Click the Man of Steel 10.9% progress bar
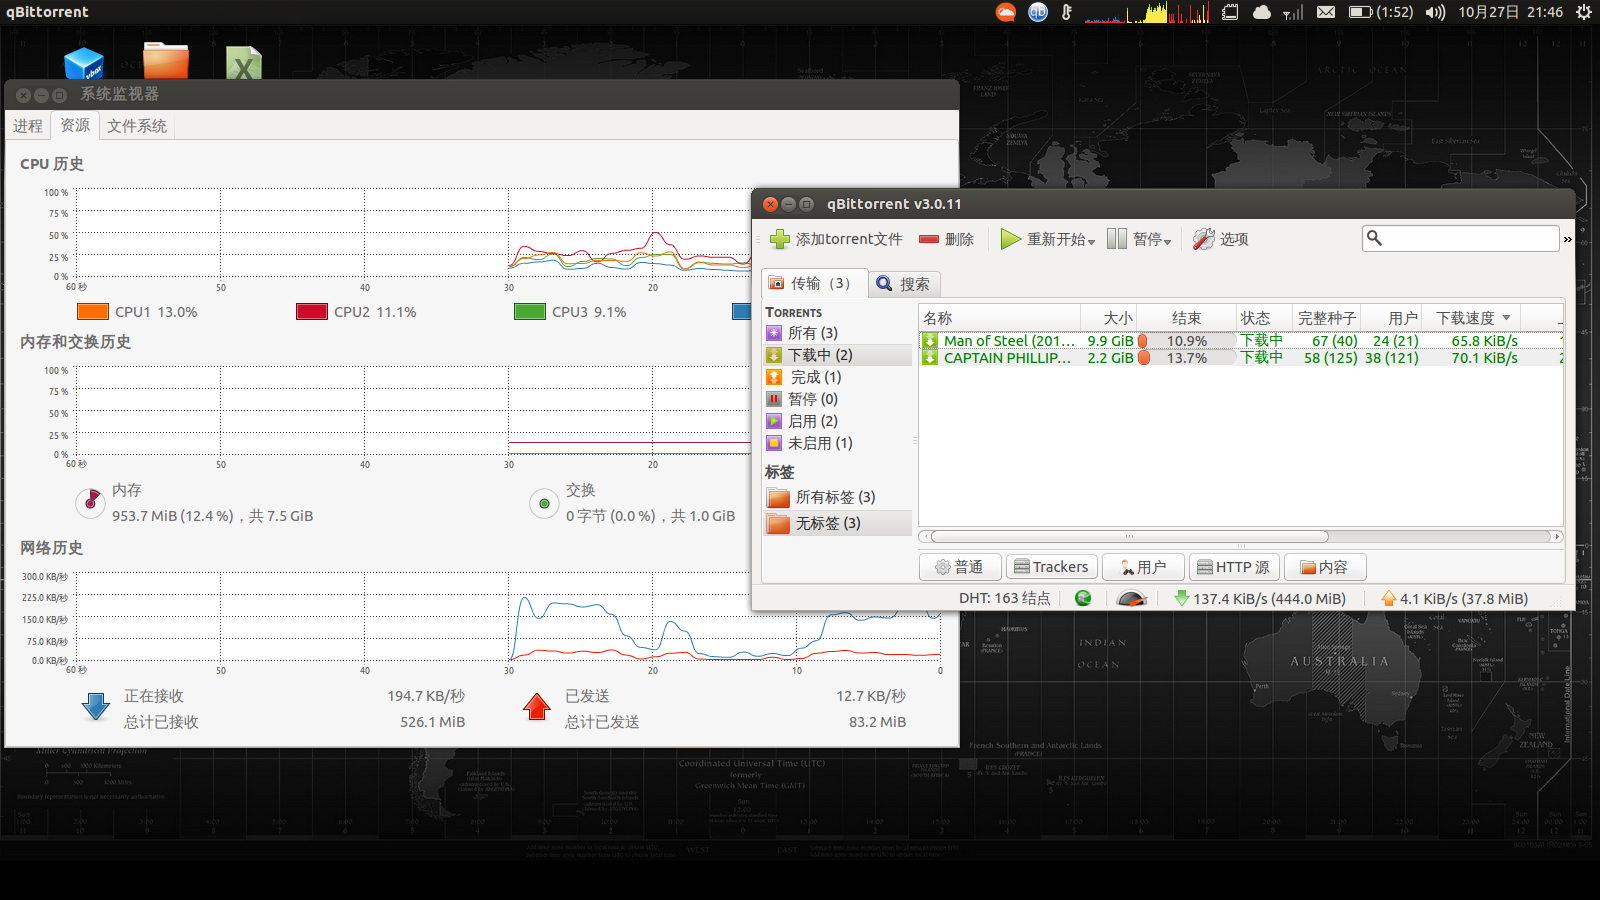The image size is (1600, 900). coord(1187,341)
